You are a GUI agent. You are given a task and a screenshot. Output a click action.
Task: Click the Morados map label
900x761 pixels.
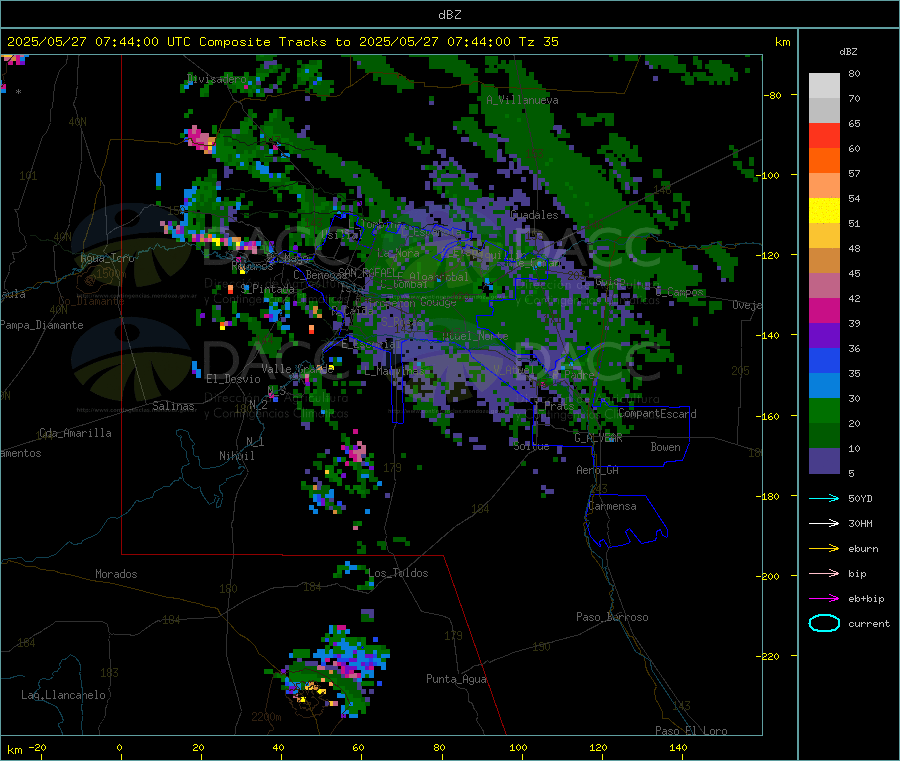pyautogui.click(x=116, y=574)
